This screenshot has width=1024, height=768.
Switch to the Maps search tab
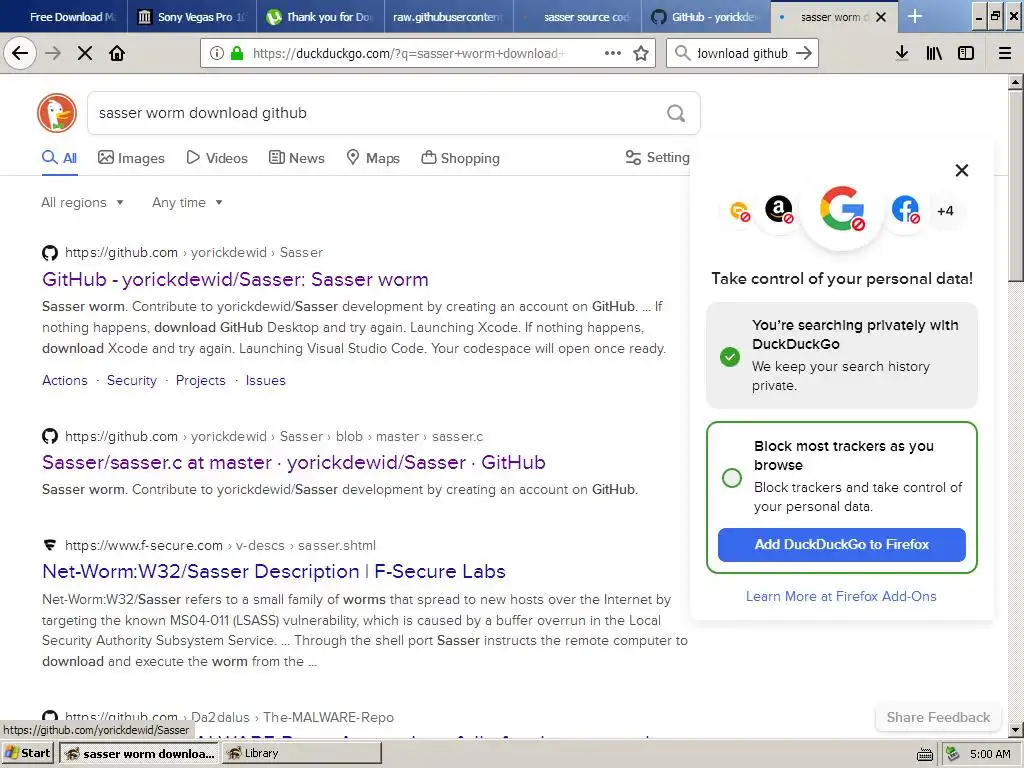click(373, 158)
